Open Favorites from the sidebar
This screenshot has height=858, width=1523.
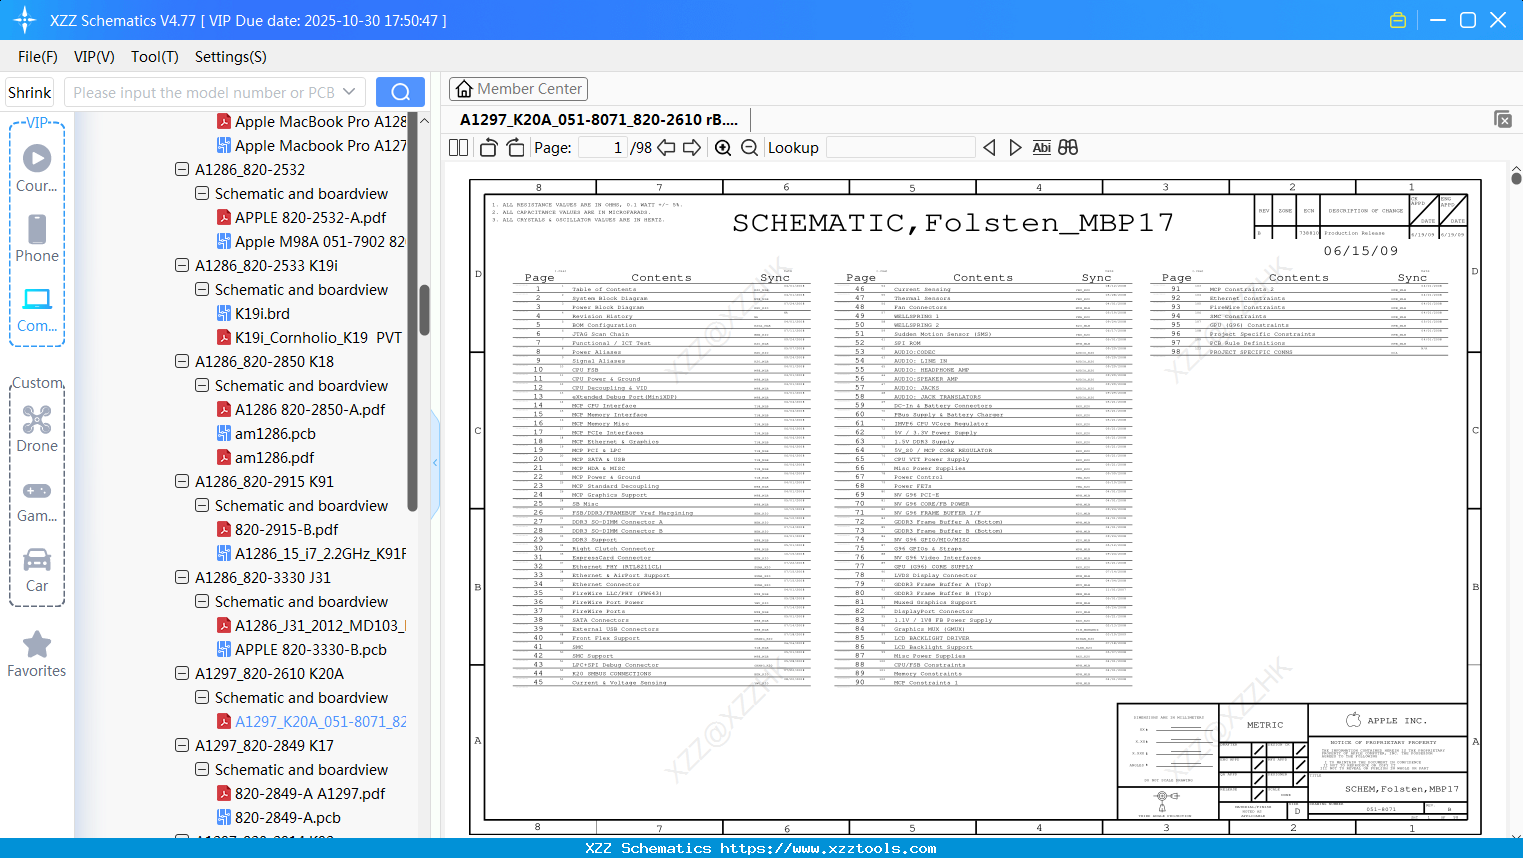pos(37,655)
